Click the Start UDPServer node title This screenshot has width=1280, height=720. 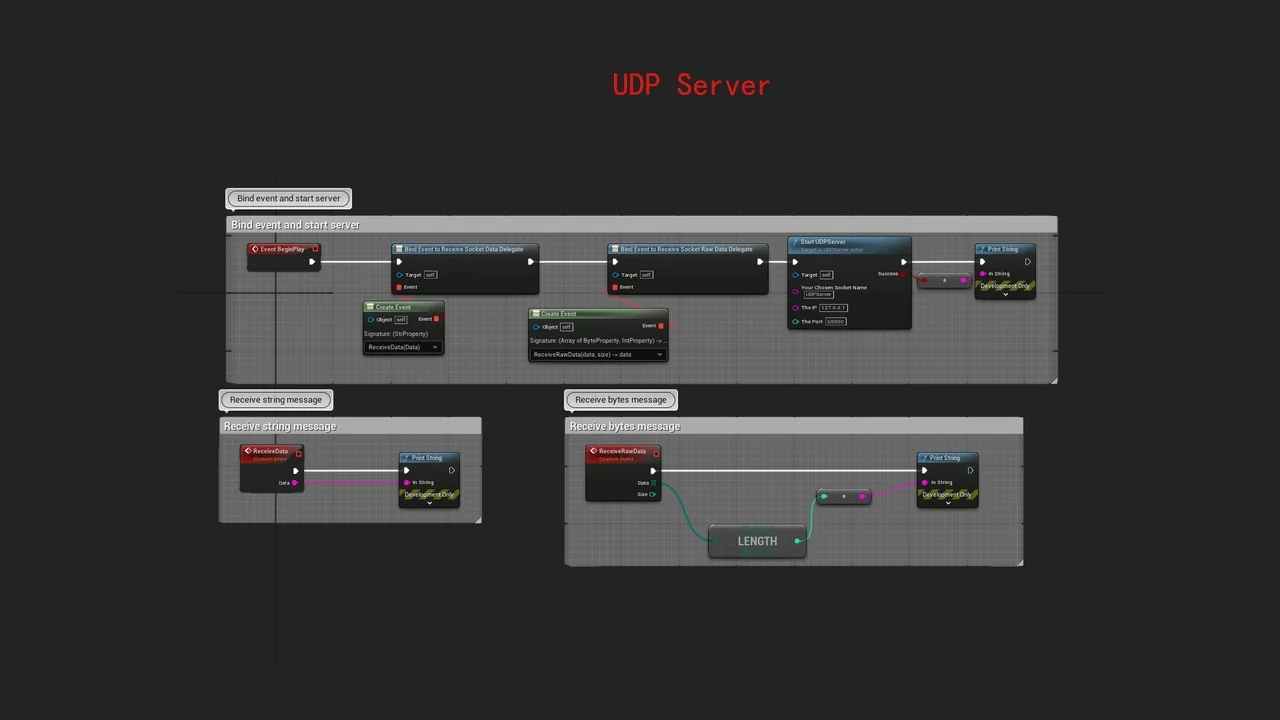click(x=823, y=242)
